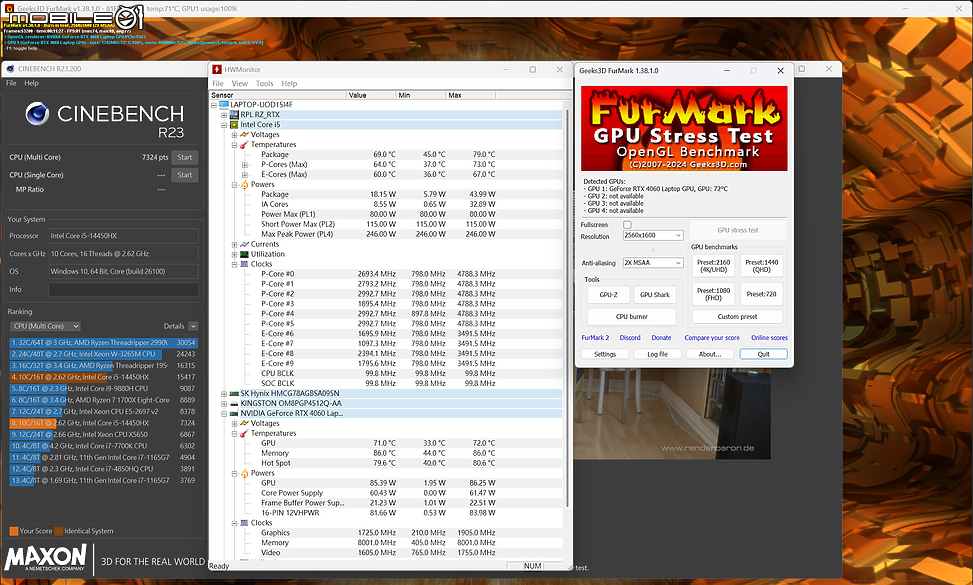
Task: Collapse the LAPTOP-UOD15I4F root node
Action: click(x=214, y=105)
